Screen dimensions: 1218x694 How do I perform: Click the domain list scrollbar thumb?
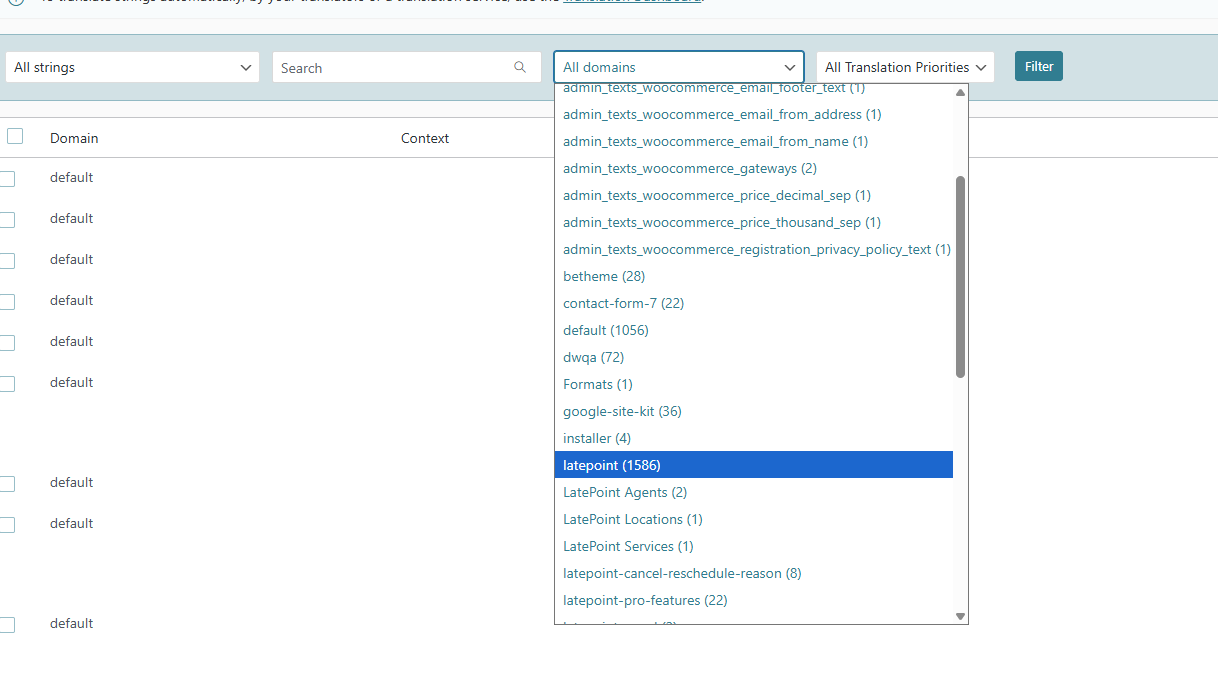point(960,277)
